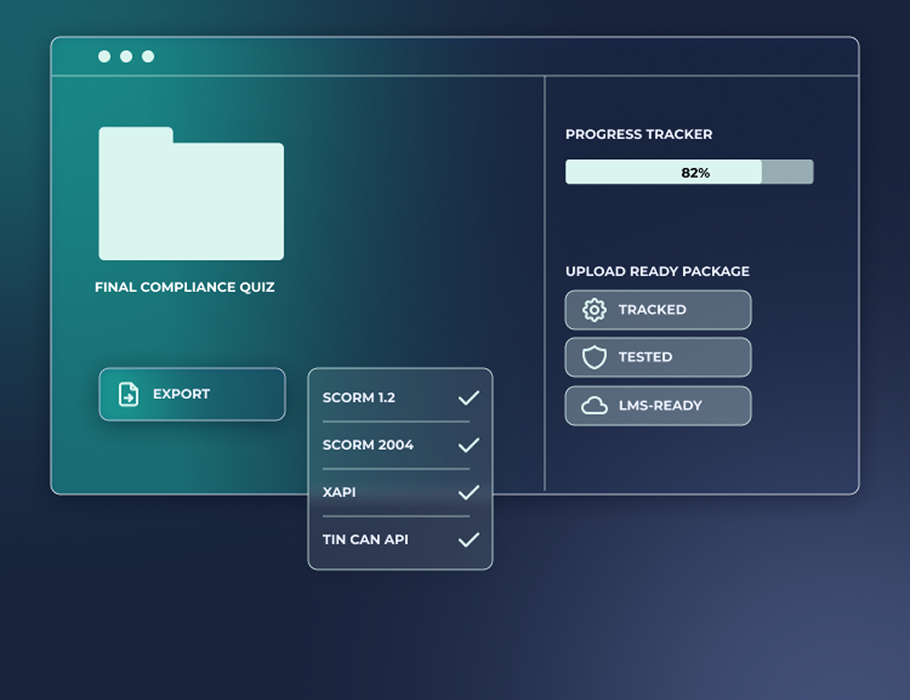Choose SCORM 2004 export format
910x700 pixels.
368,445
